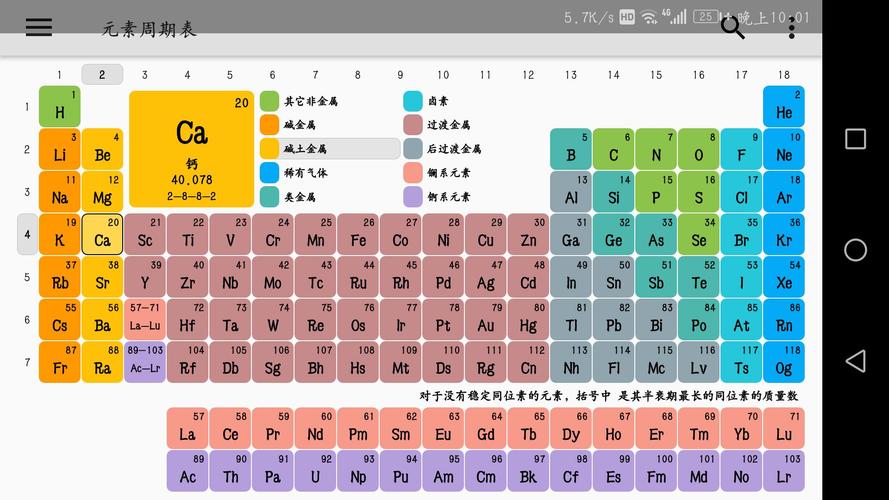Tap the 57-71 La-Lu lanthanide placeholder tile
The image size is (889, 500).
145,319
